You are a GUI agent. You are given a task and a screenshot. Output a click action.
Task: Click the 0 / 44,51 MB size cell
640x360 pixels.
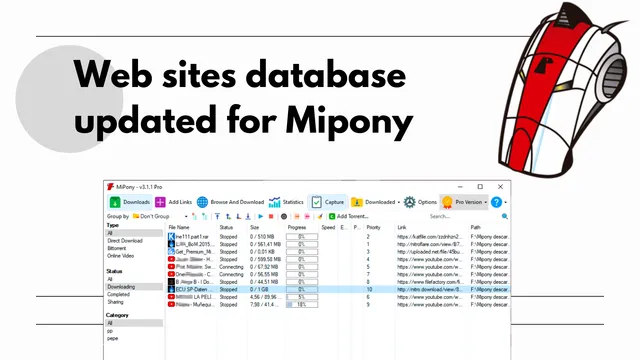(264, 282)
